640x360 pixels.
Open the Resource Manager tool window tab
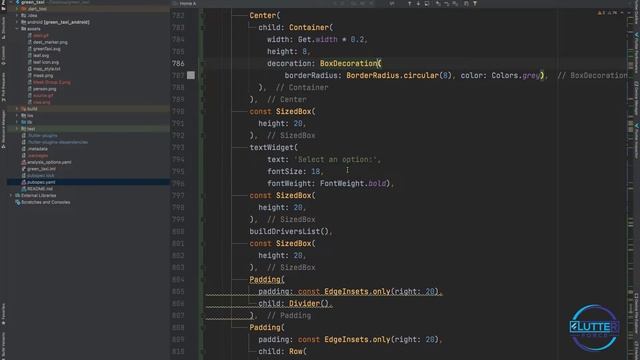[x=3, y=129]
